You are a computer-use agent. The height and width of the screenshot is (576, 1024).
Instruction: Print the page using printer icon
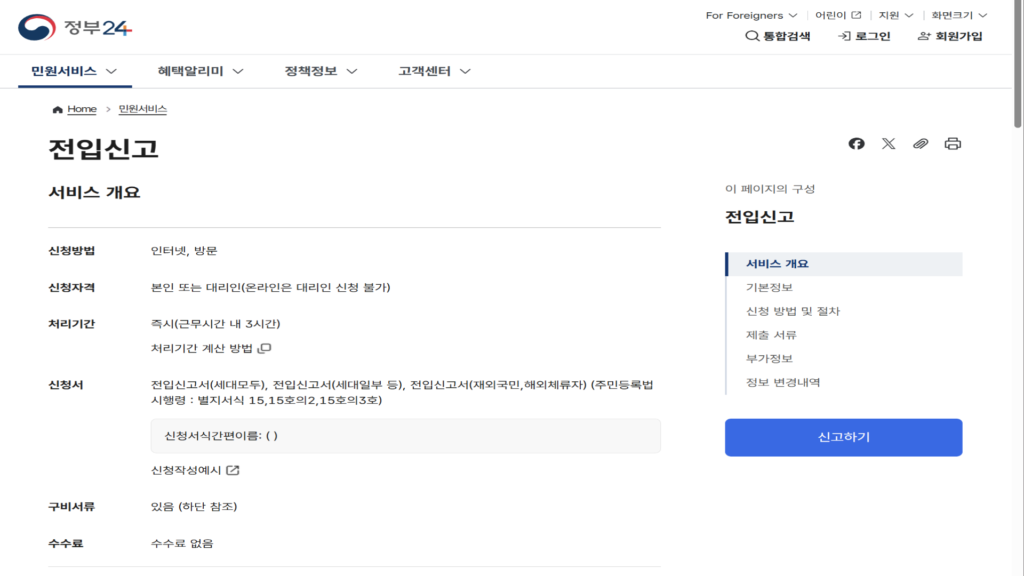tap(952, 144)
